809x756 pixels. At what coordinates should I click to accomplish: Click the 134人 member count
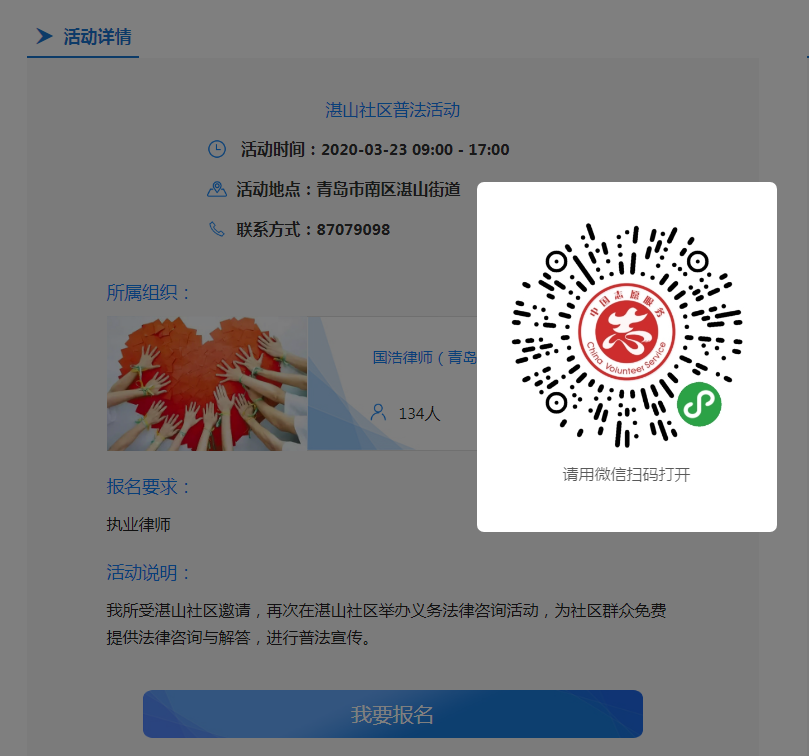tap(419, 413)
